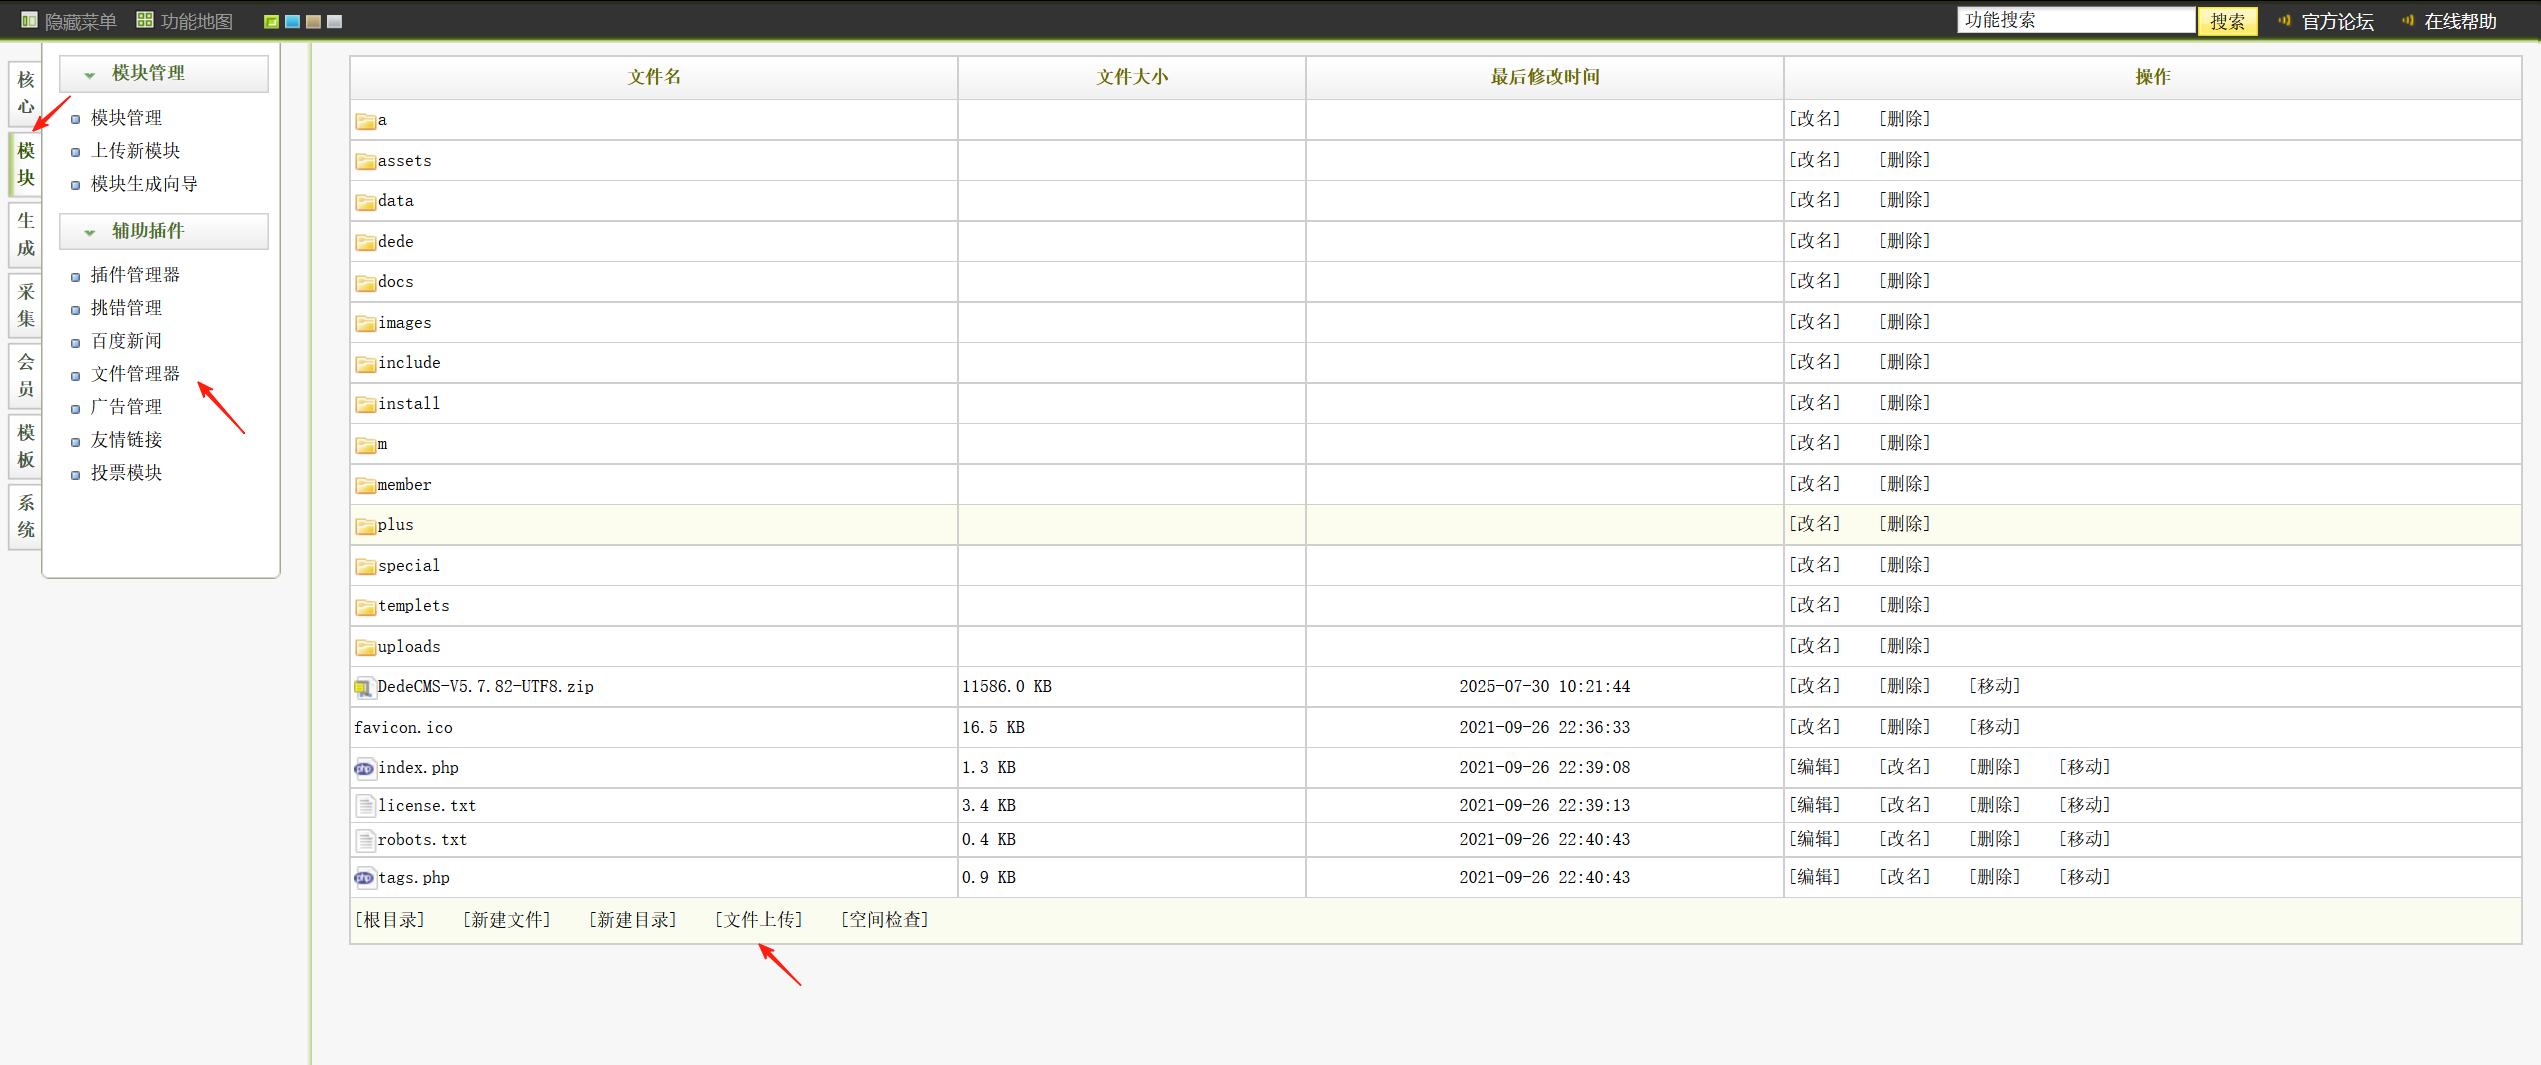The height and width of the screenshot is (1065, 2541).
Task: Open the docs folder icon
Action: [365, 283]
